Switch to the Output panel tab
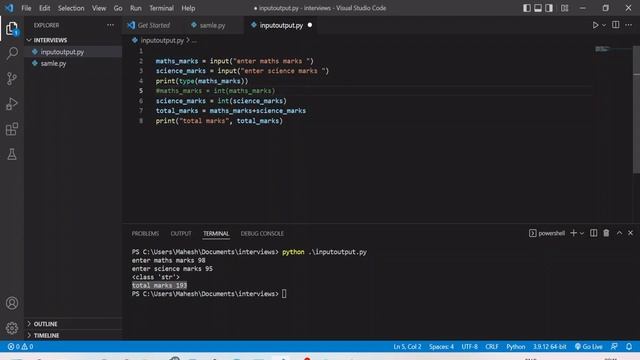Viewport: 640px width, 360px height. tap(181, 233)
